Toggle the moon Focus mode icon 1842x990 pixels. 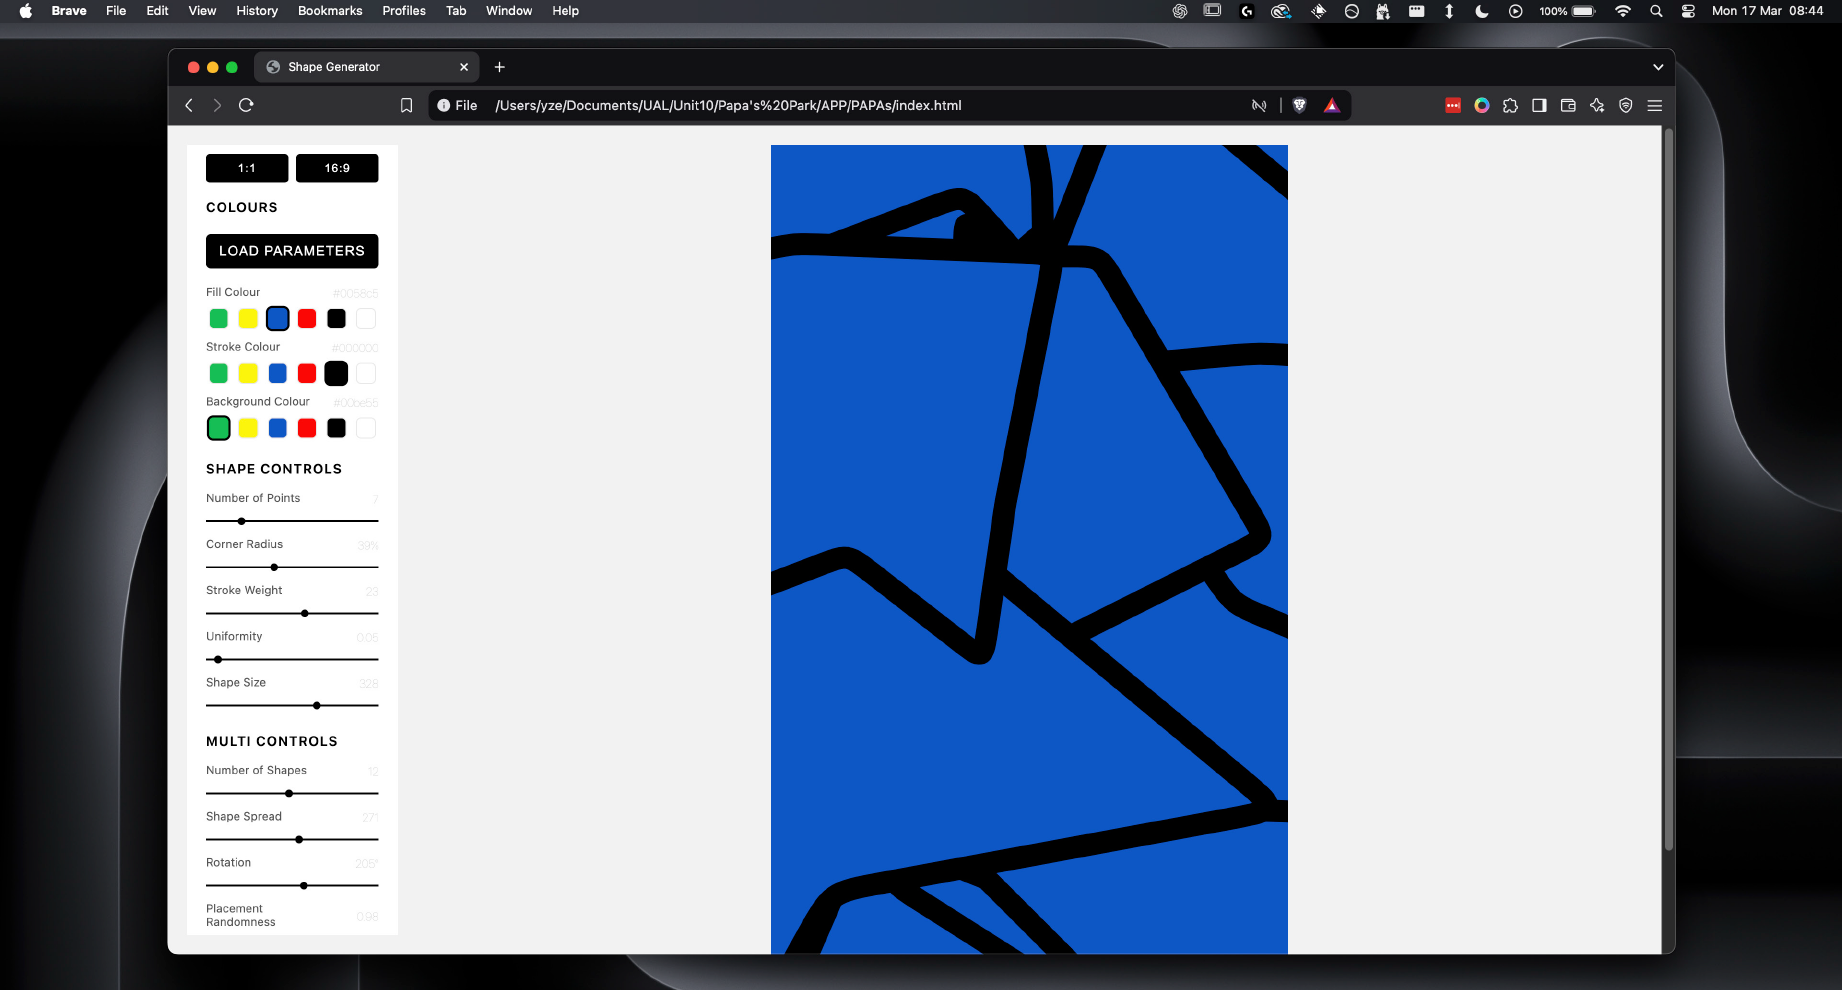[x=1482, y=11]
